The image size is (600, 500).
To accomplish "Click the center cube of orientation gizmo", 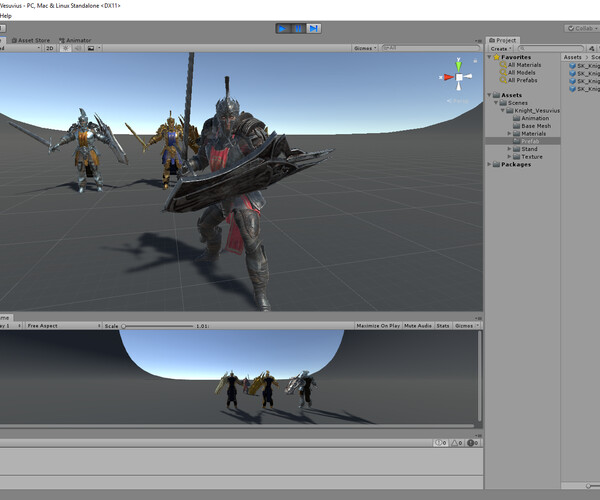I will pyautogui.click(x=459, y=77).
